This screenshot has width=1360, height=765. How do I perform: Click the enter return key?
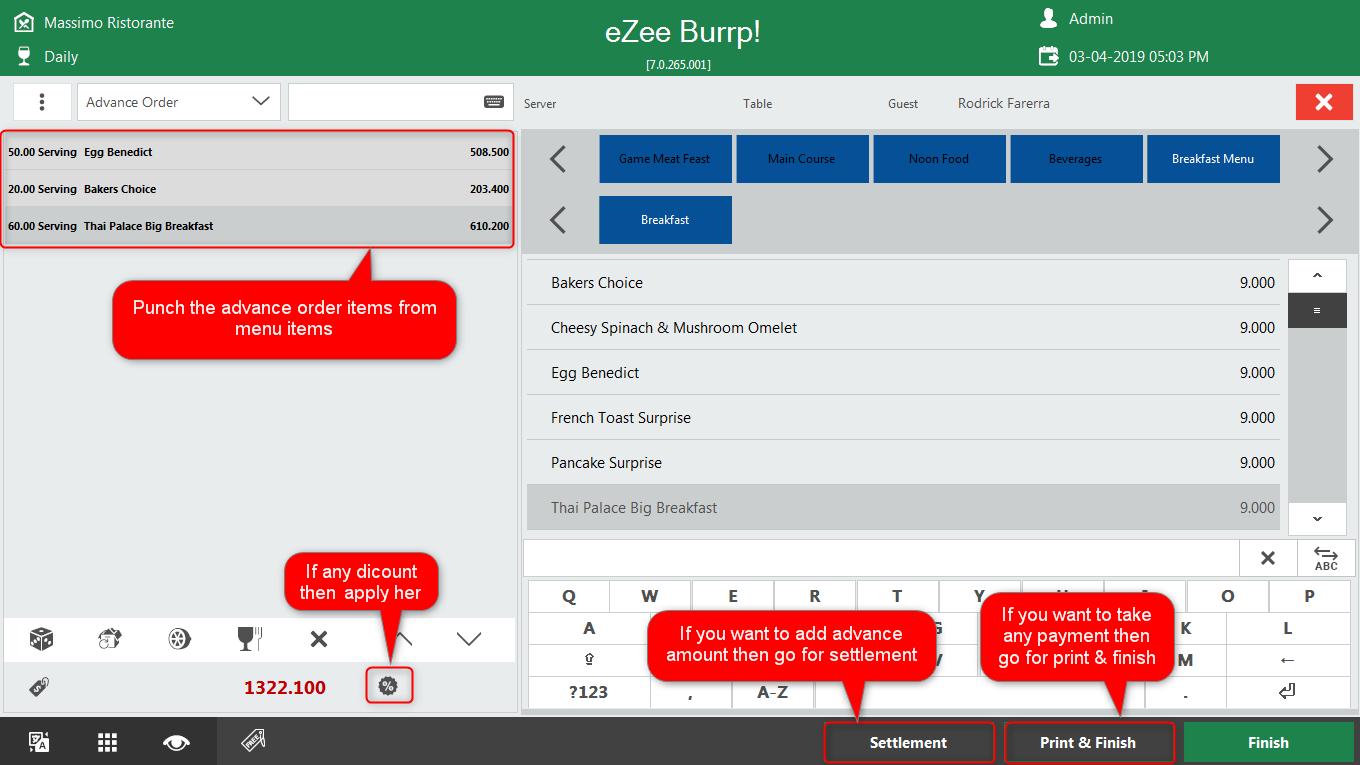pyautogui.click(x=1288, y=692)
